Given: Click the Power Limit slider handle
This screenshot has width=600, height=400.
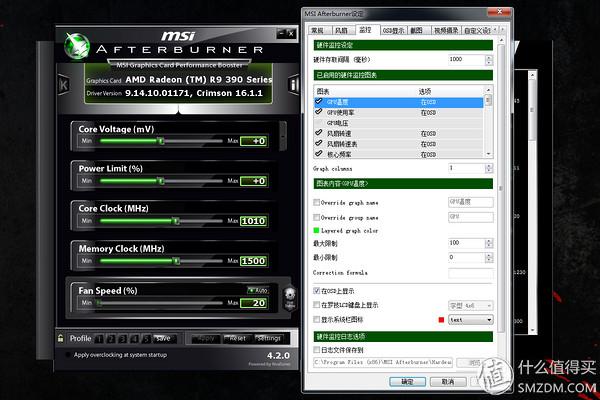Looking at the screenshot, I should (x=161, y=181).
